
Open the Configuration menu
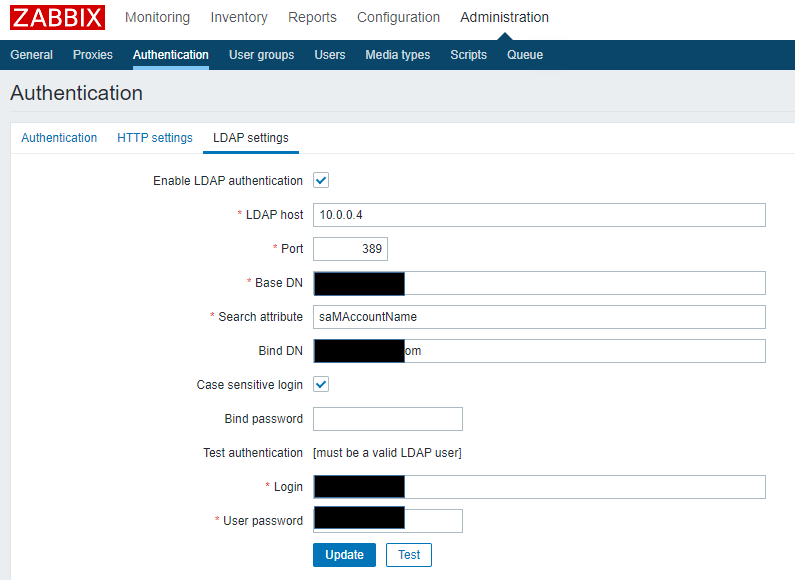coord(399,17)
